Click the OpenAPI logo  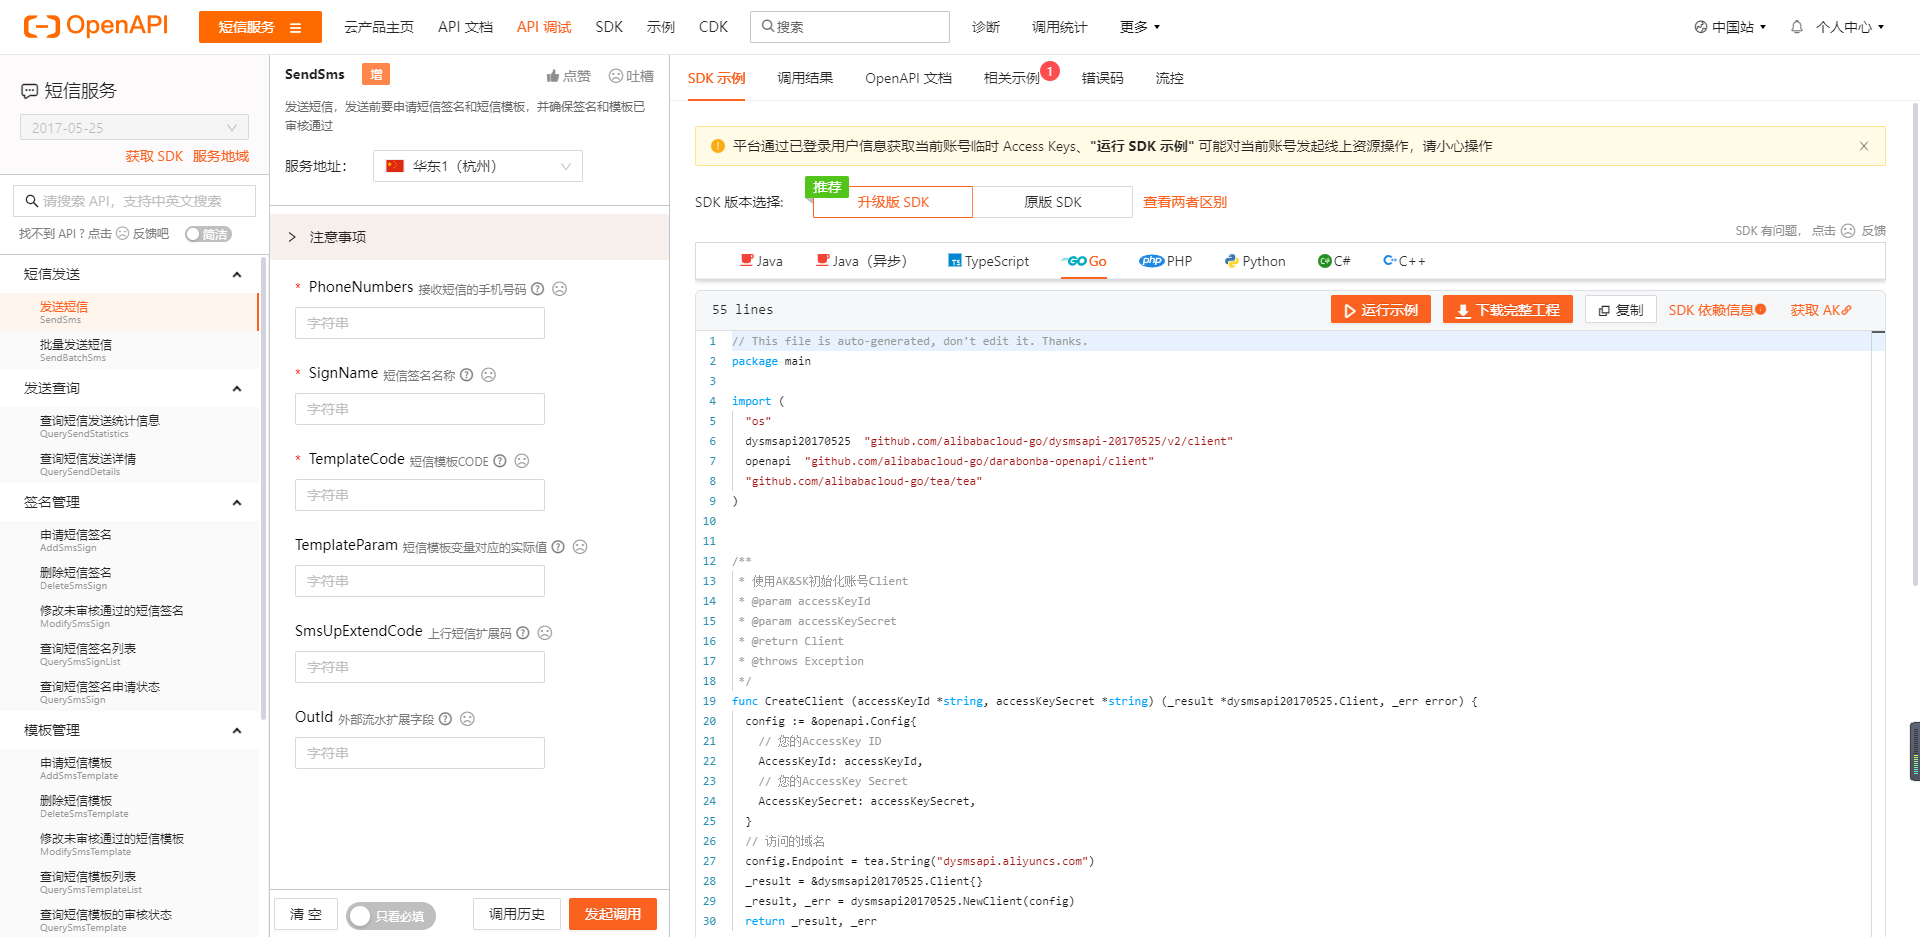pyautogui.click(x=96, y=26)
